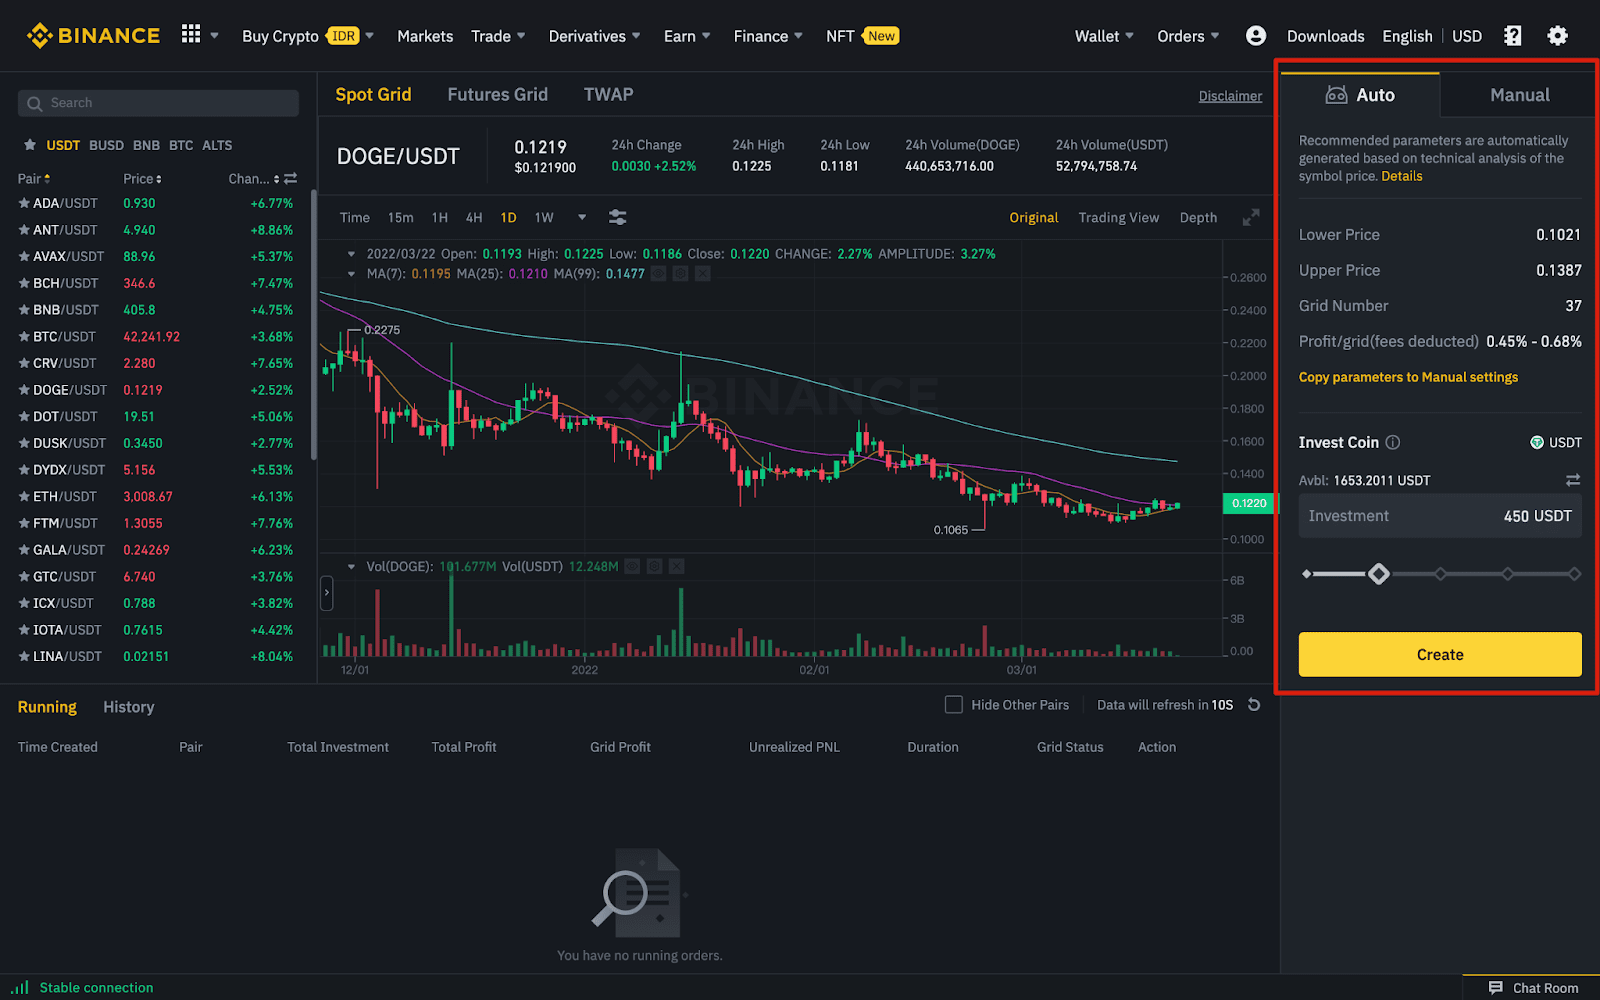Viewport: 1600px width, 1000px height.
Task: Click the USDT coin icon
Action: point(1537,442)
